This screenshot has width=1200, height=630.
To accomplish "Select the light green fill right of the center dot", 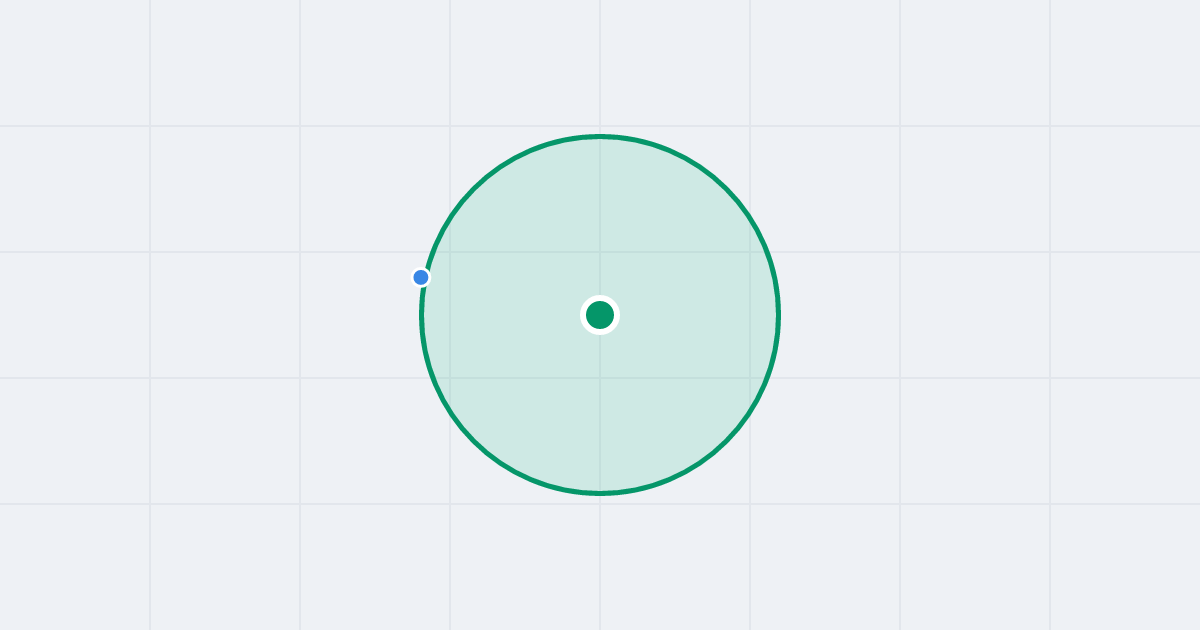I will pyautogui.click(x=690, y=315).
